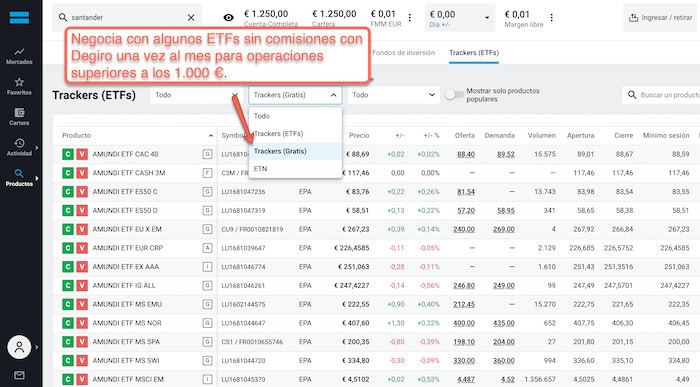This screenshot has width=700, height=387.
Task: Sort by Cierre column header
Action: point(623,136)
